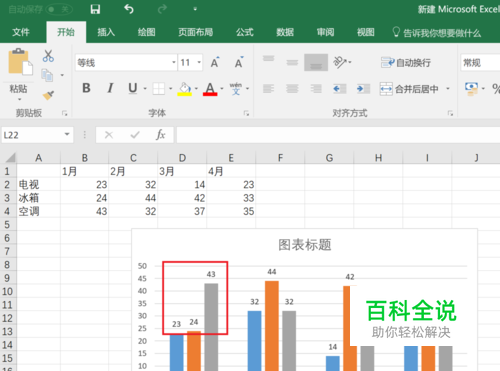This screenshot has height=371, width=500.
Task: Click the Borders icon
Action: point(159,89)
